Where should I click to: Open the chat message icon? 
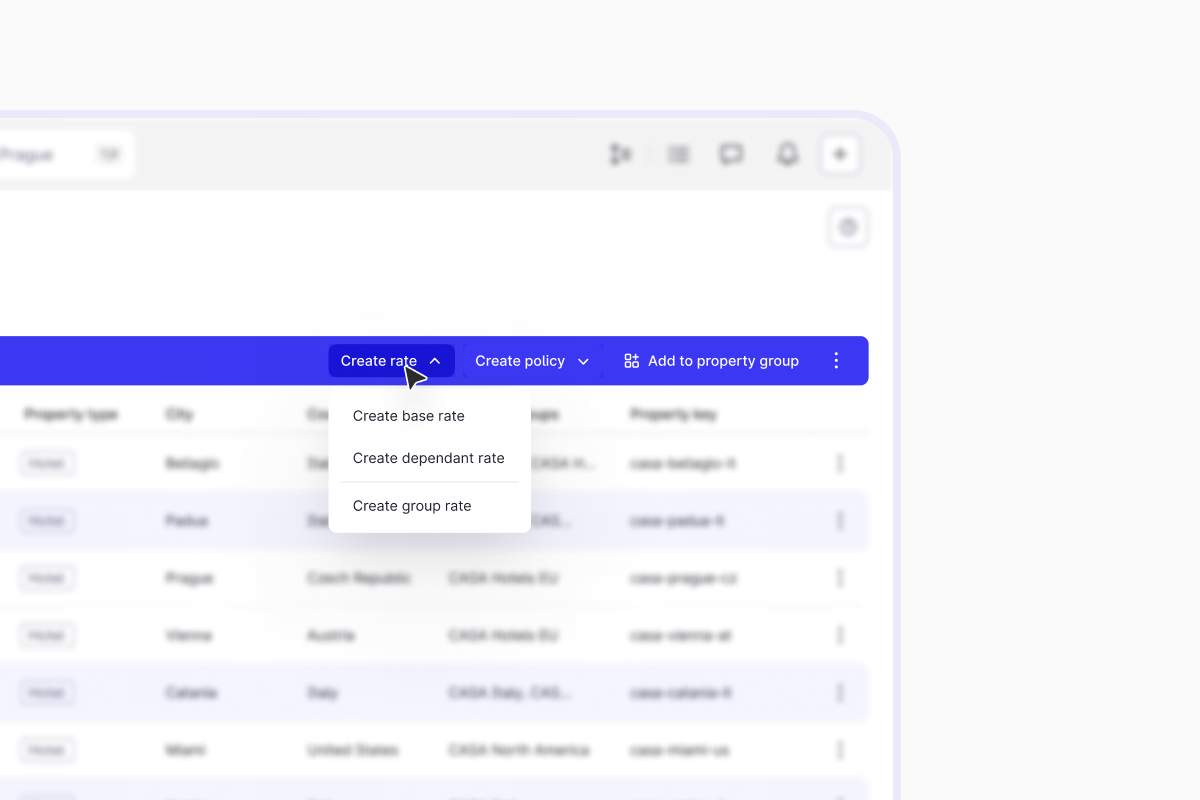click(x=732, y=154)
